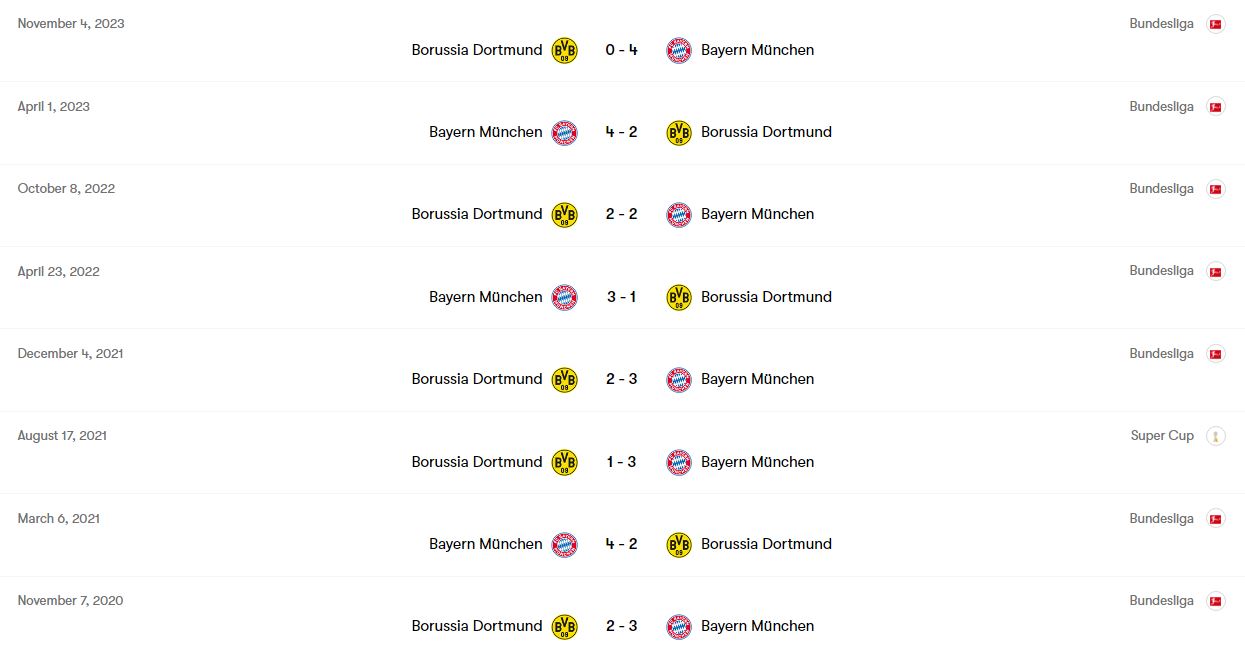1245x646 pixels.
Task: Click Bundesliga label for October 8, 2022 match
Action: pos(1162,189)
